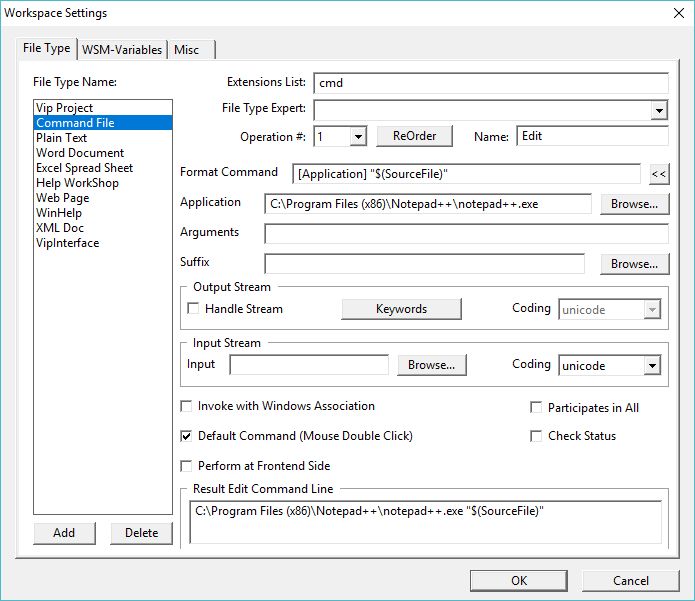Viewport: 695px width, 601px height.
Task: Click the Extensions List field
Action: [x=491, y=83]
